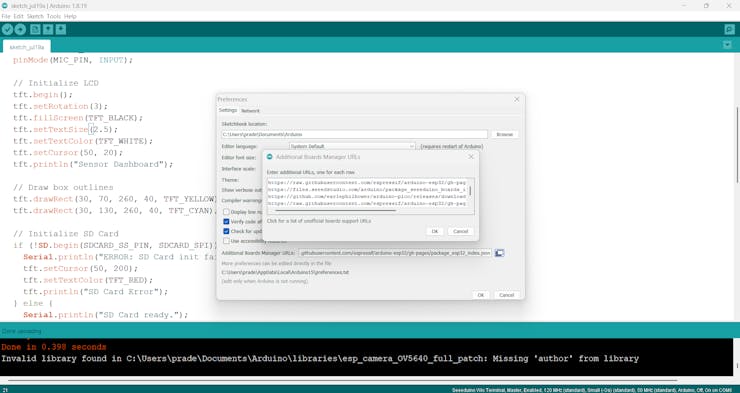Viewport: 740px width, 393px height.
Task: Uncheck the Check for updates checkbox
Action: tap(226, 231)
